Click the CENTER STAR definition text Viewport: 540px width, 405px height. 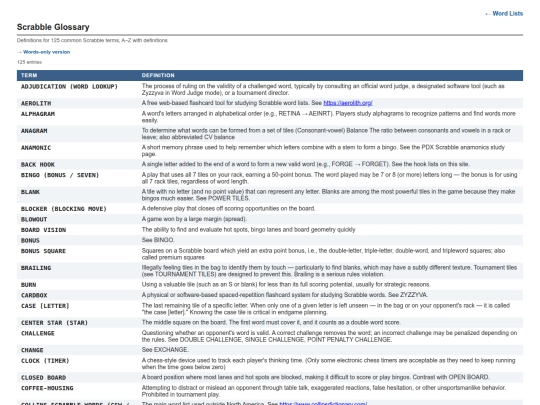tap(271, 322)
